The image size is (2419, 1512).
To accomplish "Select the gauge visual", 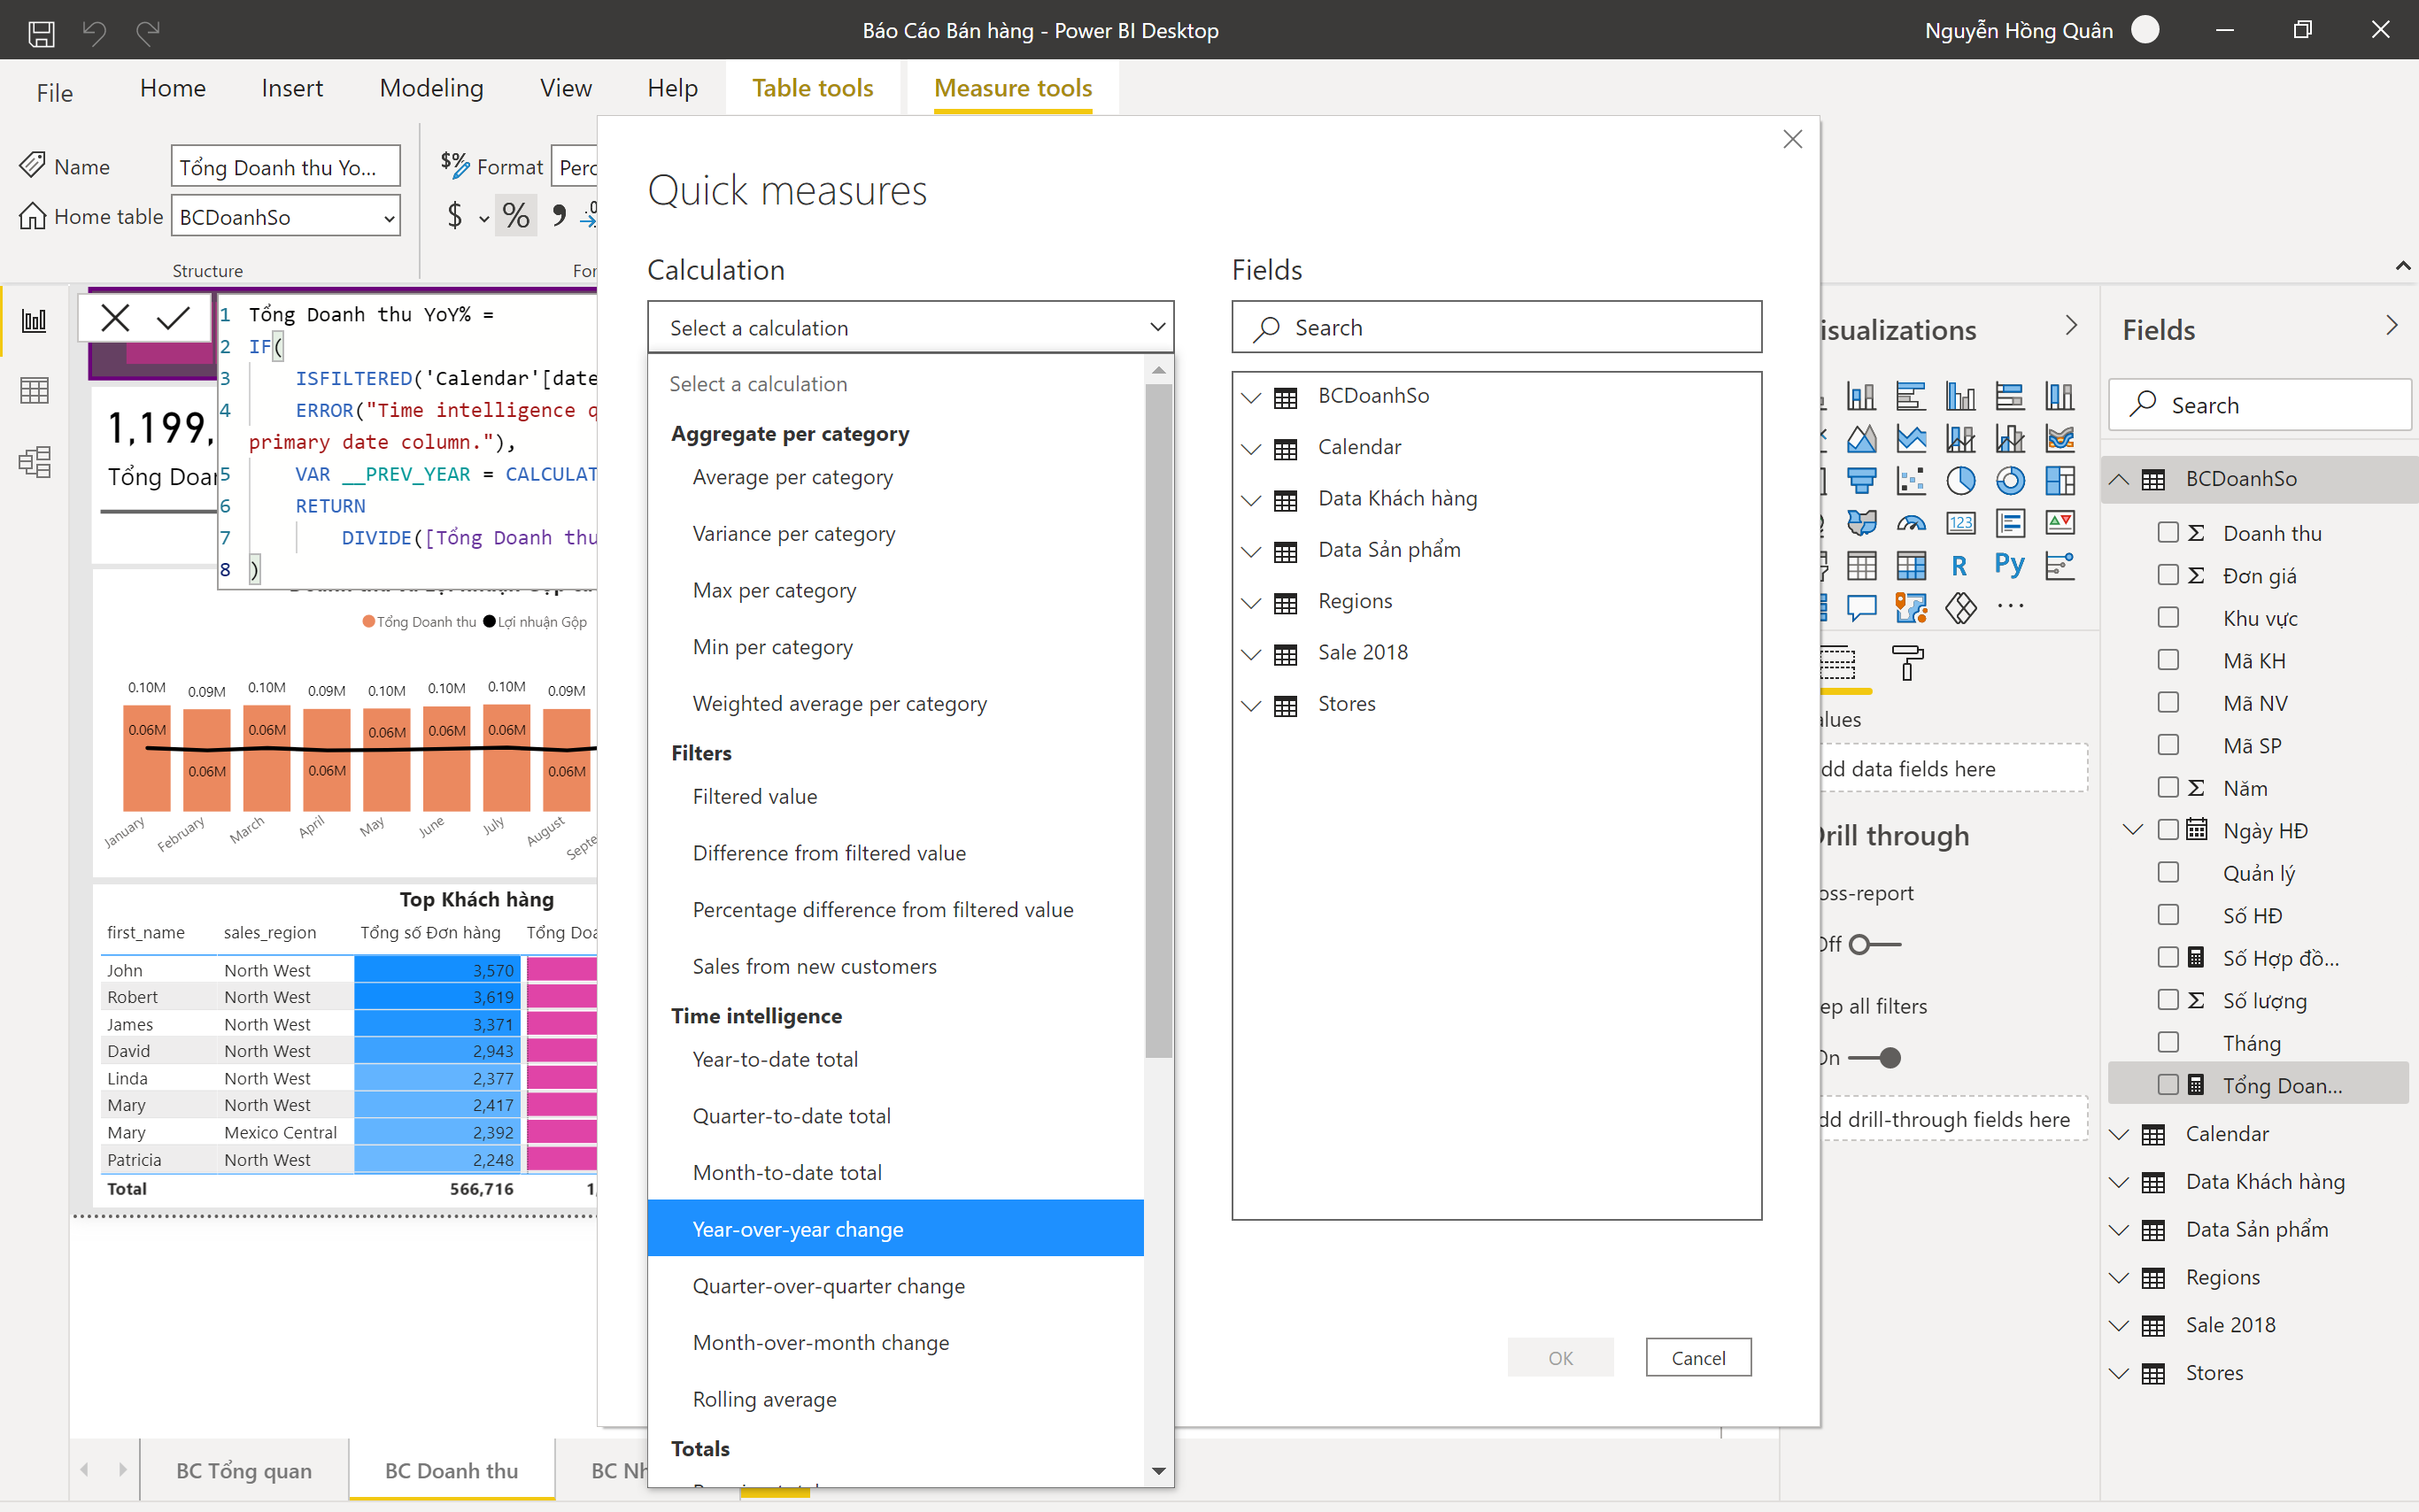I will pyautogui.click(x=1910, y=523).
